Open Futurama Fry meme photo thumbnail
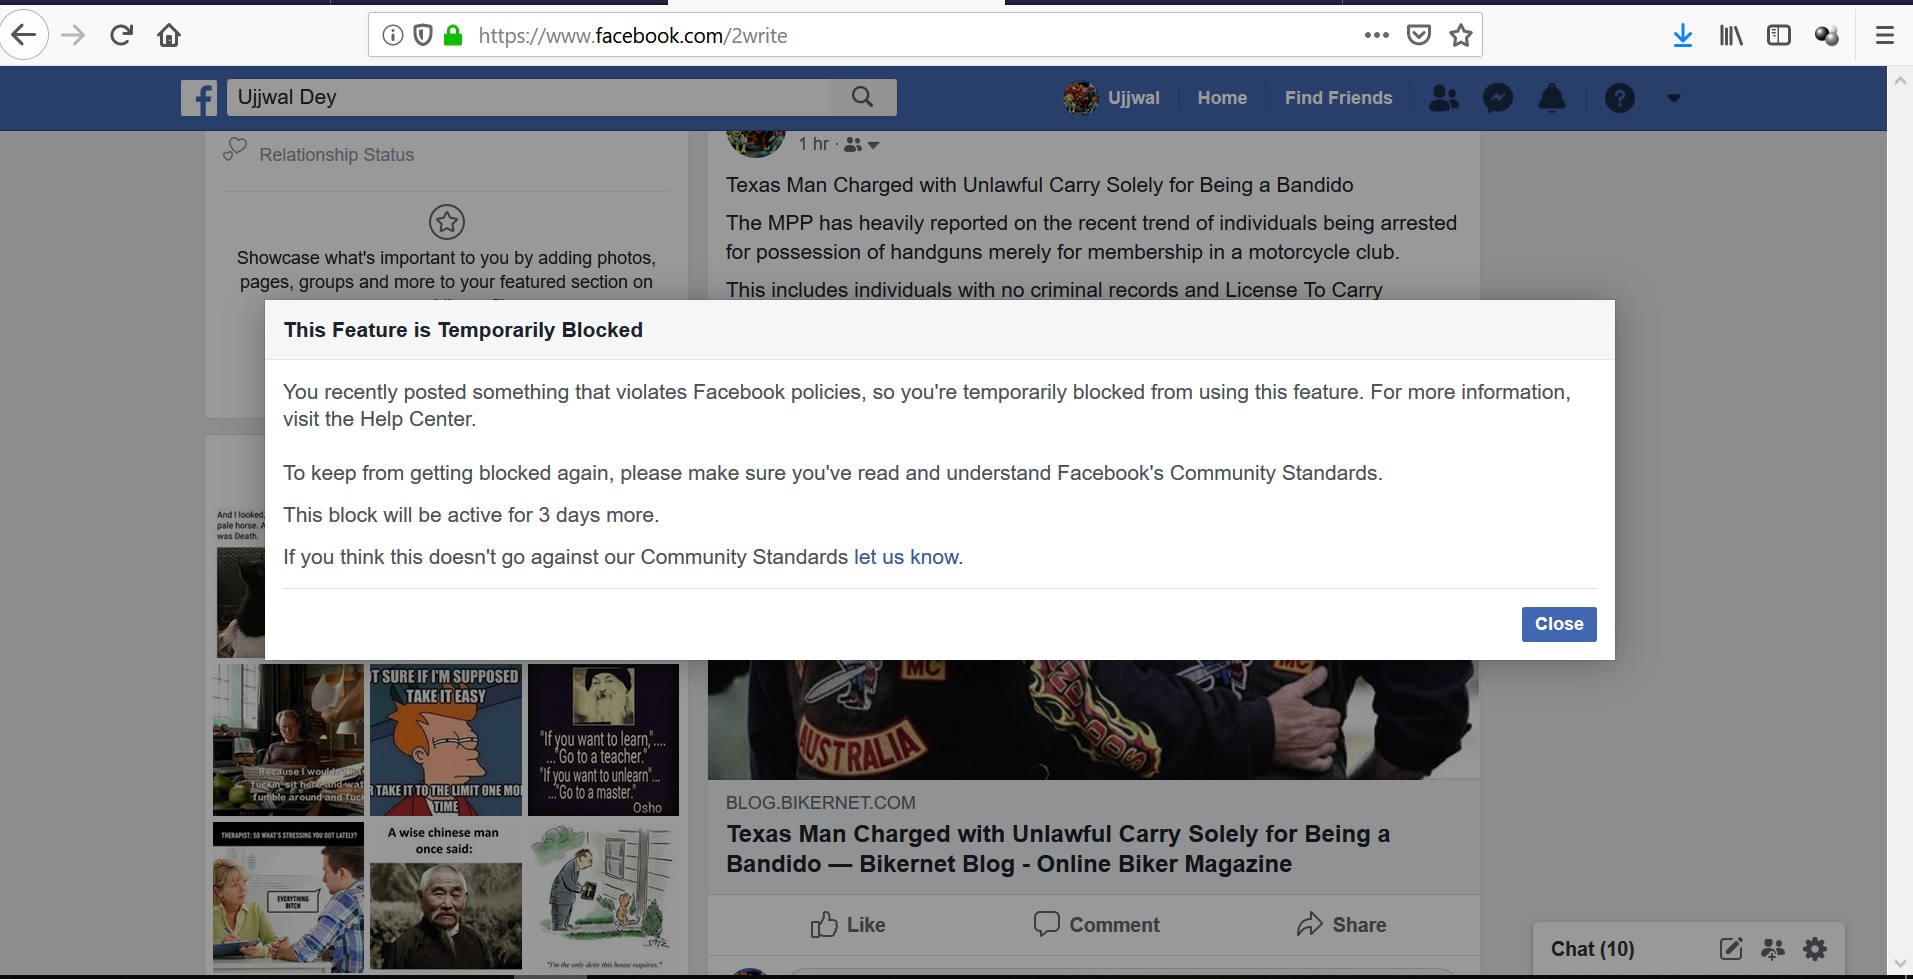Viewport: 1913px width, 979px height. click(446, 740)
